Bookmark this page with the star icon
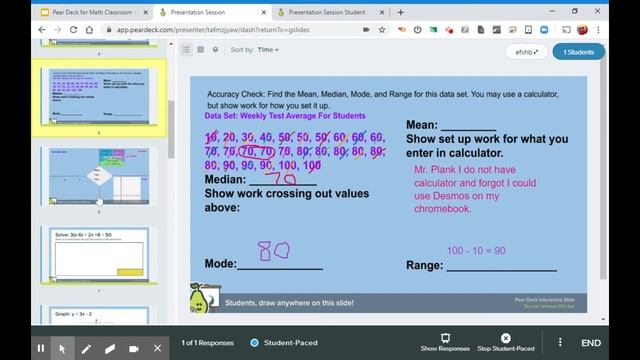640x360 pixels. click(382, 30)
